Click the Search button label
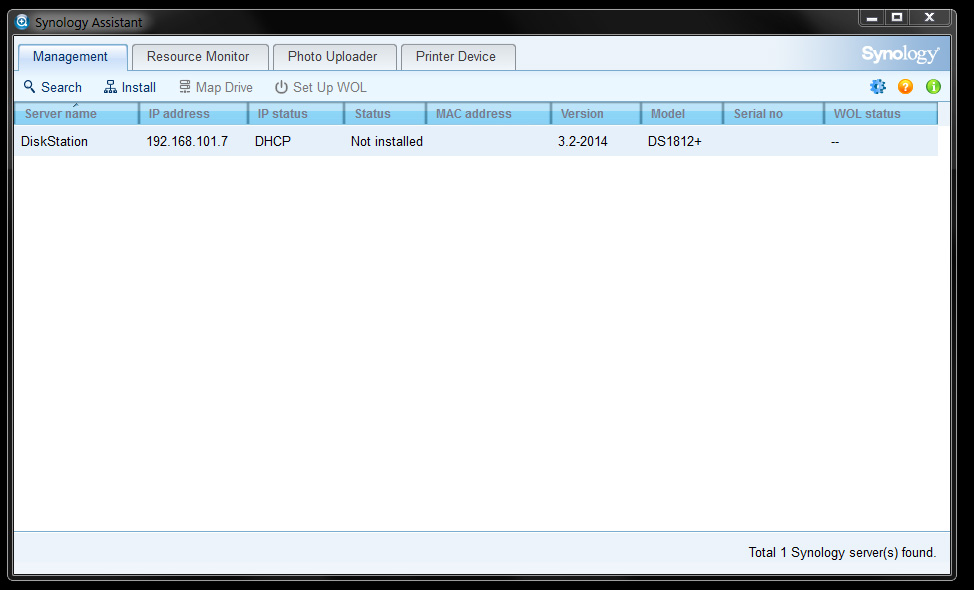Viewport: 974px width, 590px height. [x=61, y=87]
